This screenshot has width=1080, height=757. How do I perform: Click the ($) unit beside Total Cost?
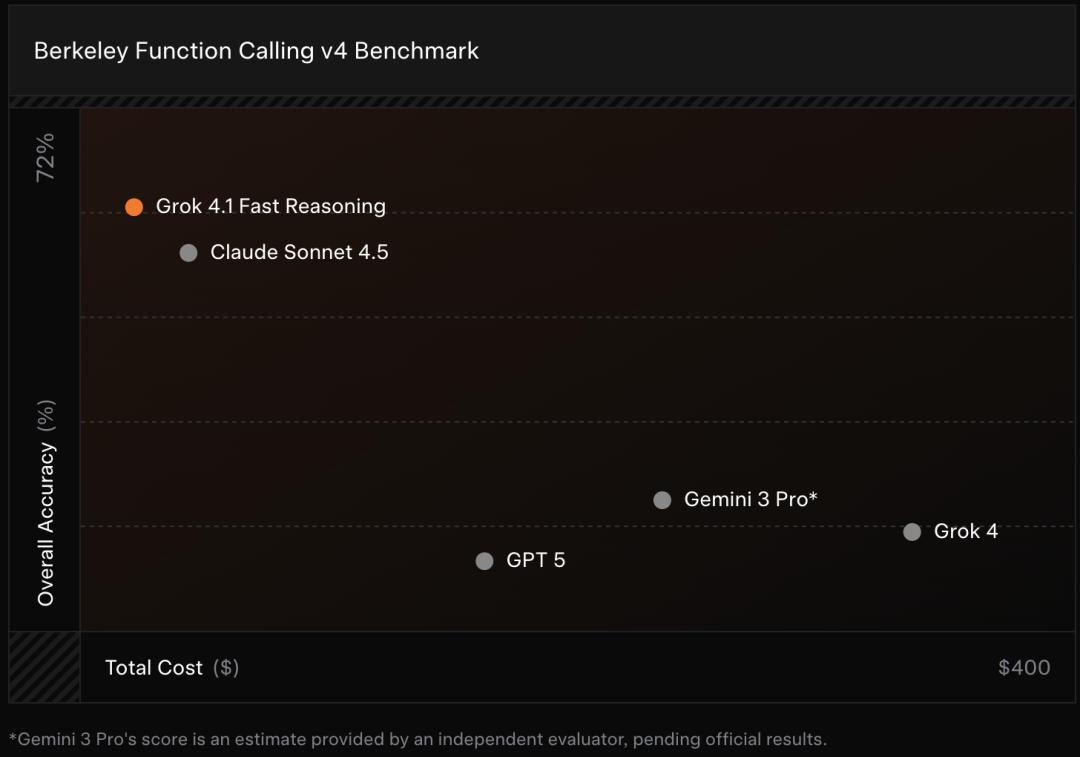[x=225, y=668]
